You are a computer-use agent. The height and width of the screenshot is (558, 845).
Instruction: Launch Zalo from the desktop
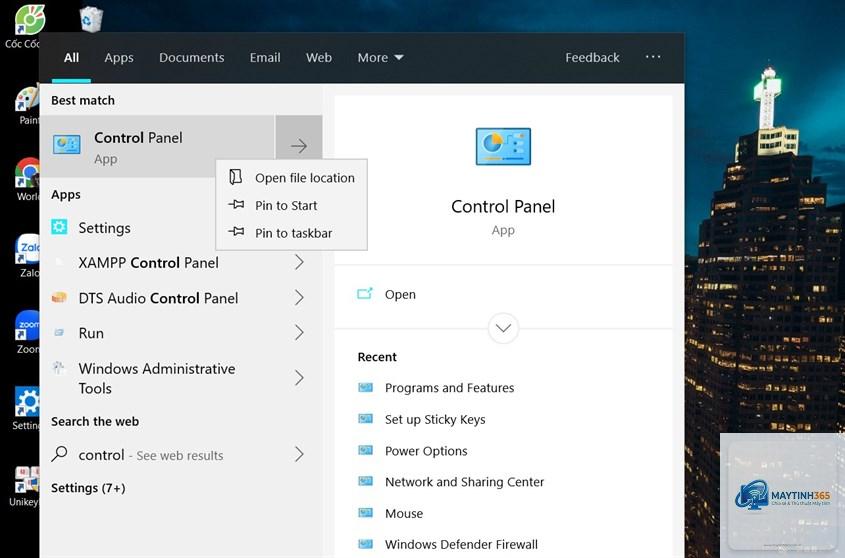click(x=27, y=255)
